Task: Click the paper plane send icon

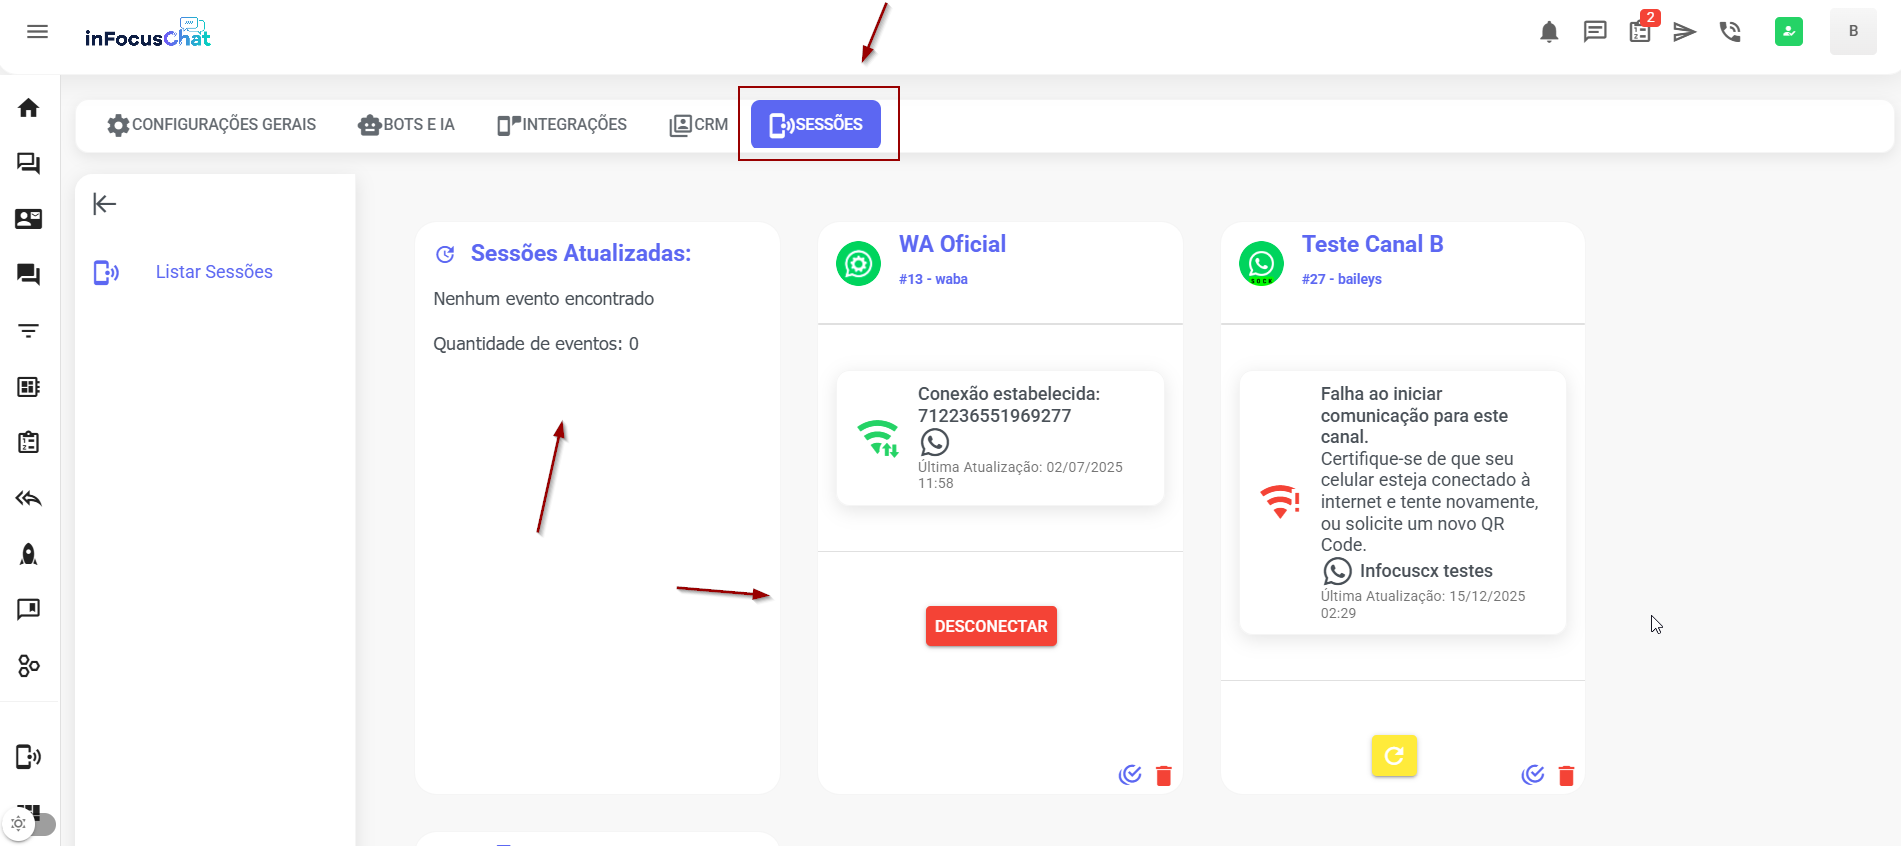Action: tap(1685, 32)
